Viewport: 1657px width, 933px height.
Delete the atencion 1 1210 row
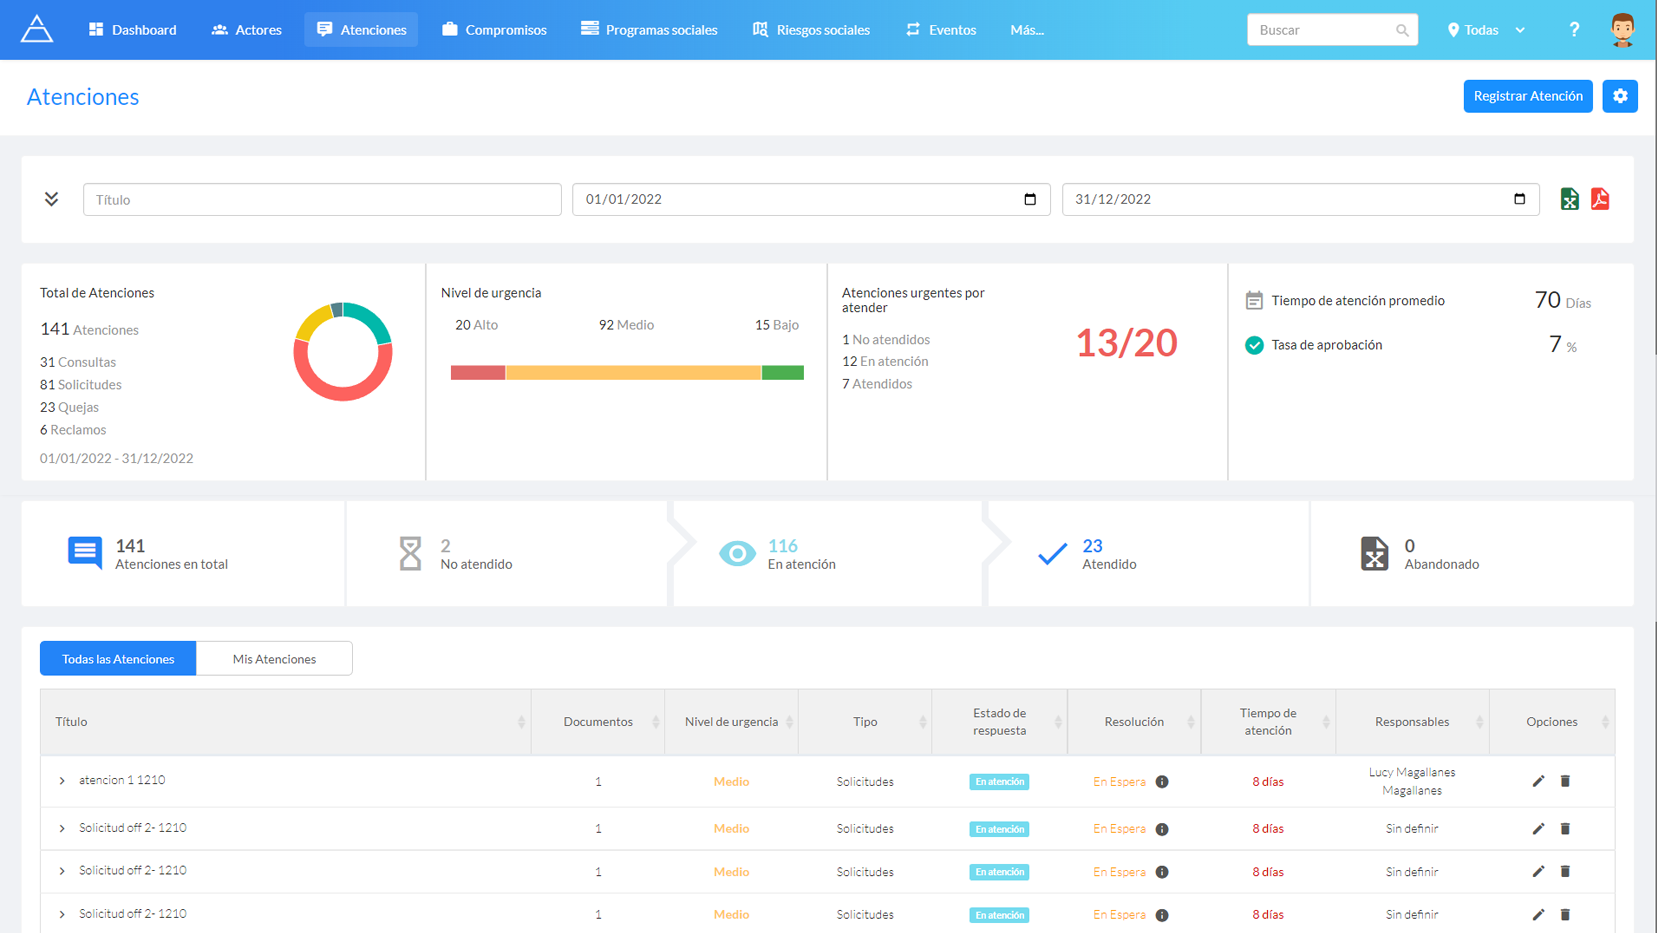pos(1565,781)
